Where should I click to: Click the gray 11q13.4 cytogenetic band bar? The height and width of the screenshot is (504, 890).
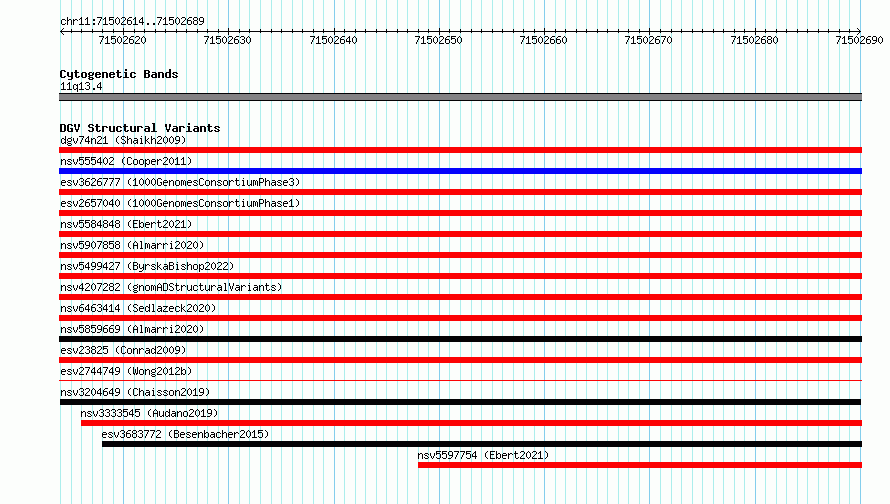(x=460, y=97)
